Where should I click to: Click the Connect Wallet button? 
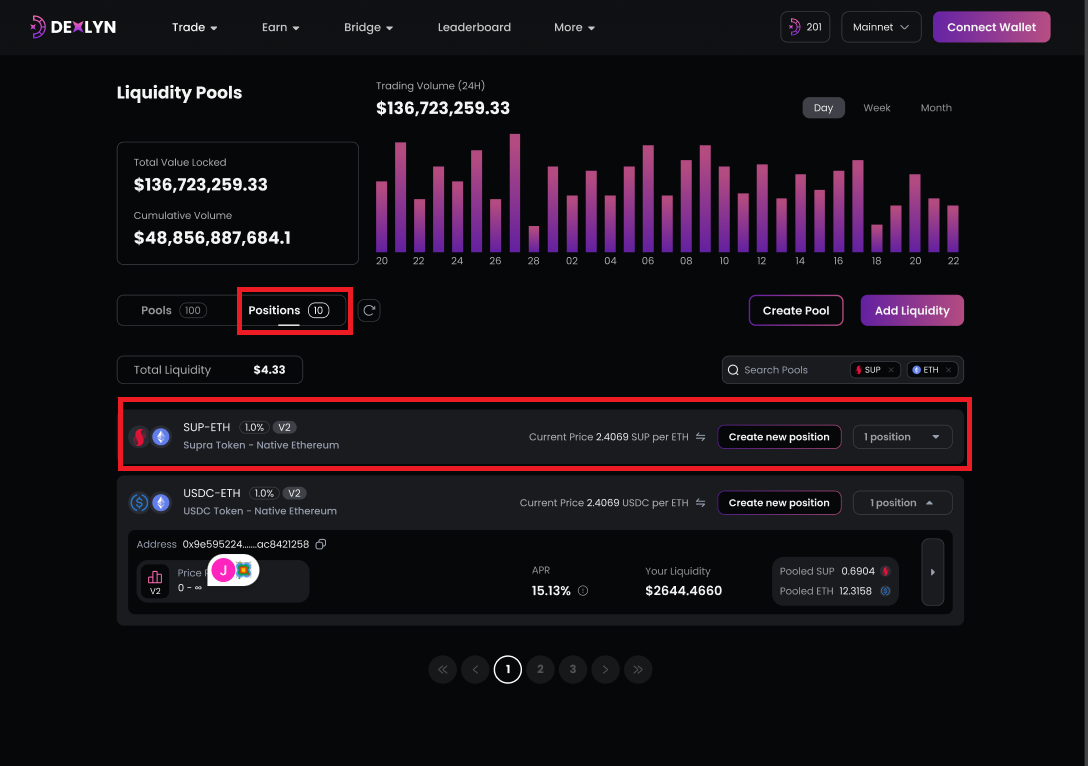(991, 27)
